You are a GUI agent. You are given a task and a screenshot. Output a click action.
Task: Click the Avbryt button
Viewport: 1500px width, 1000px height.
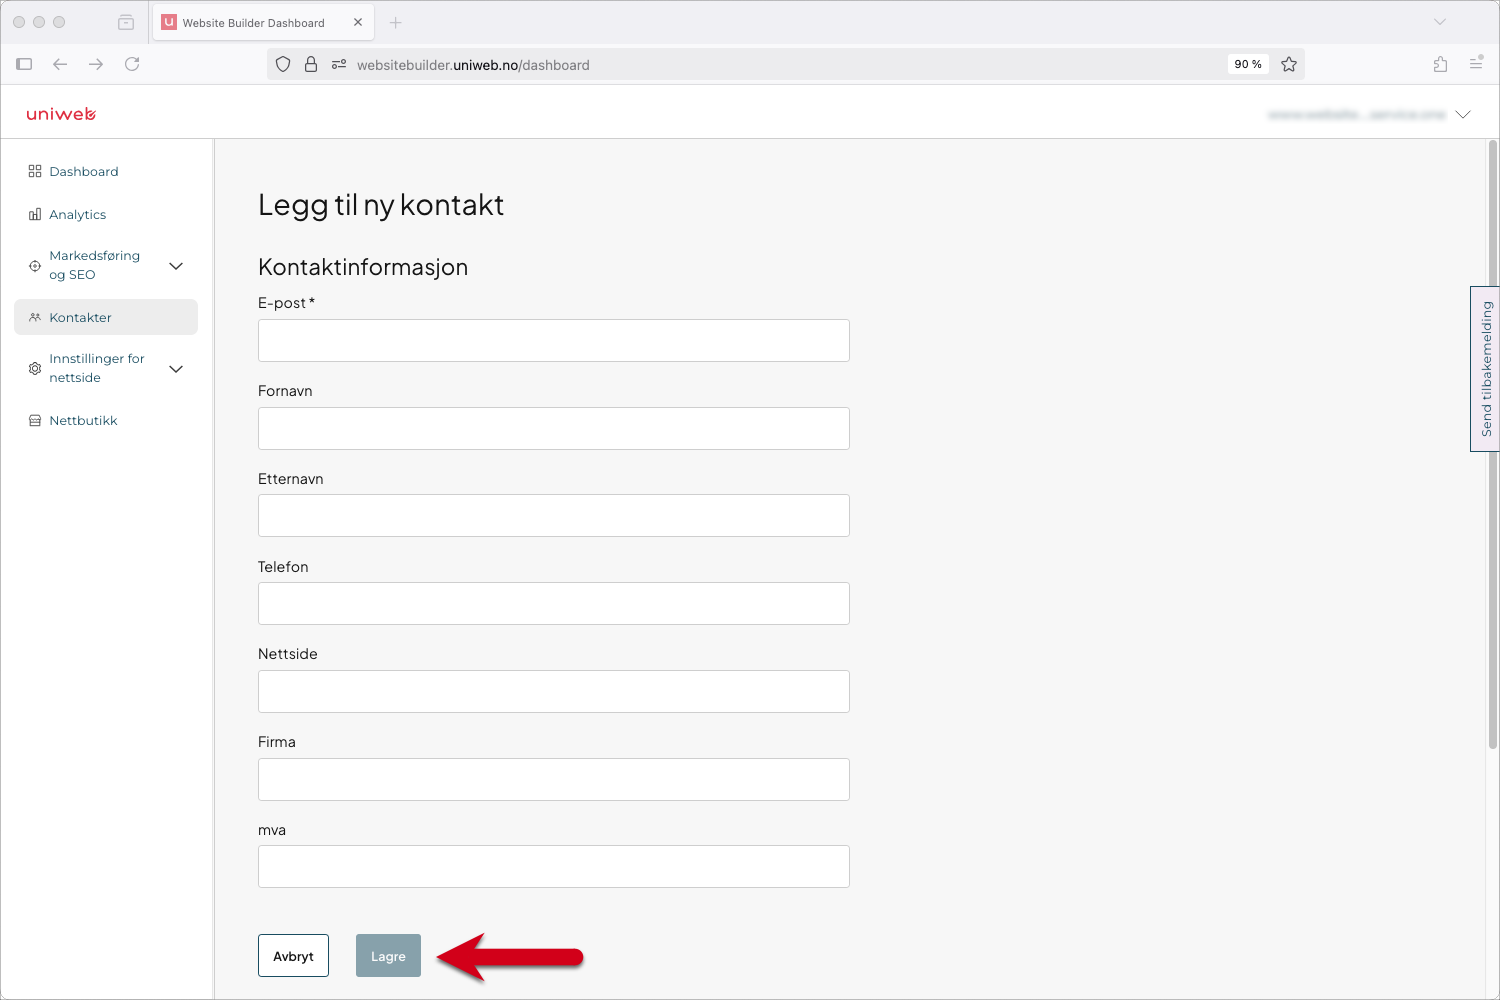coord(293,956)
